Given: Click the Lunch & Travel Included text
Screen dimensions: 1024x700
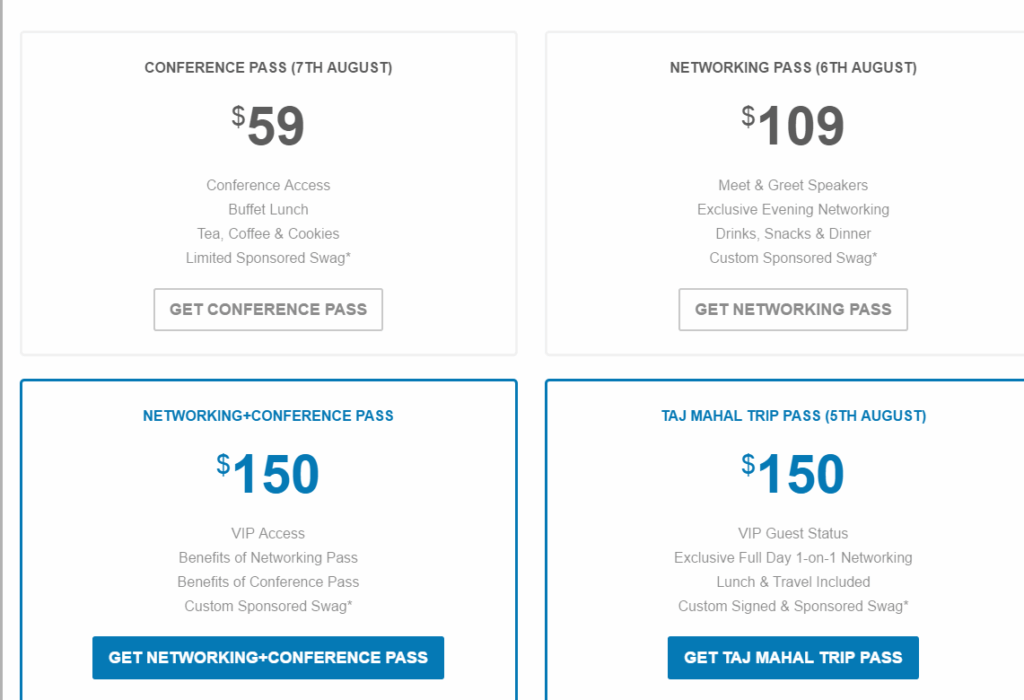Looking at the screenshot, I should (x=793, y=581).
